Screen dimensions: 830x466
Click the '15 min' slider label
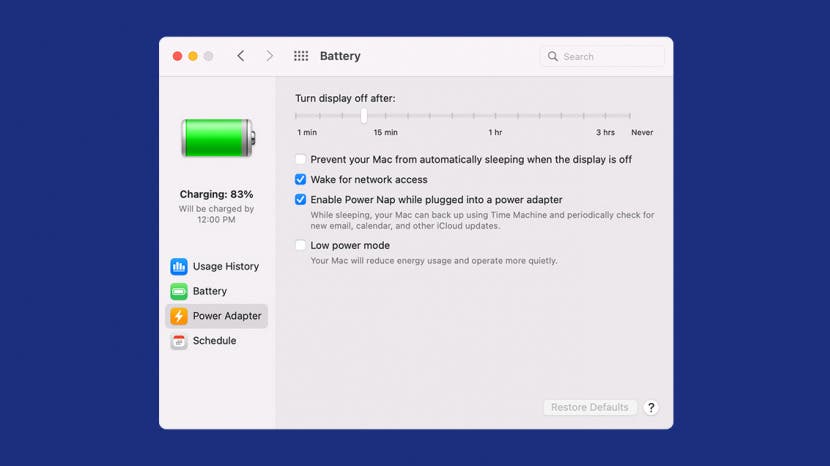tap(385, 132)
